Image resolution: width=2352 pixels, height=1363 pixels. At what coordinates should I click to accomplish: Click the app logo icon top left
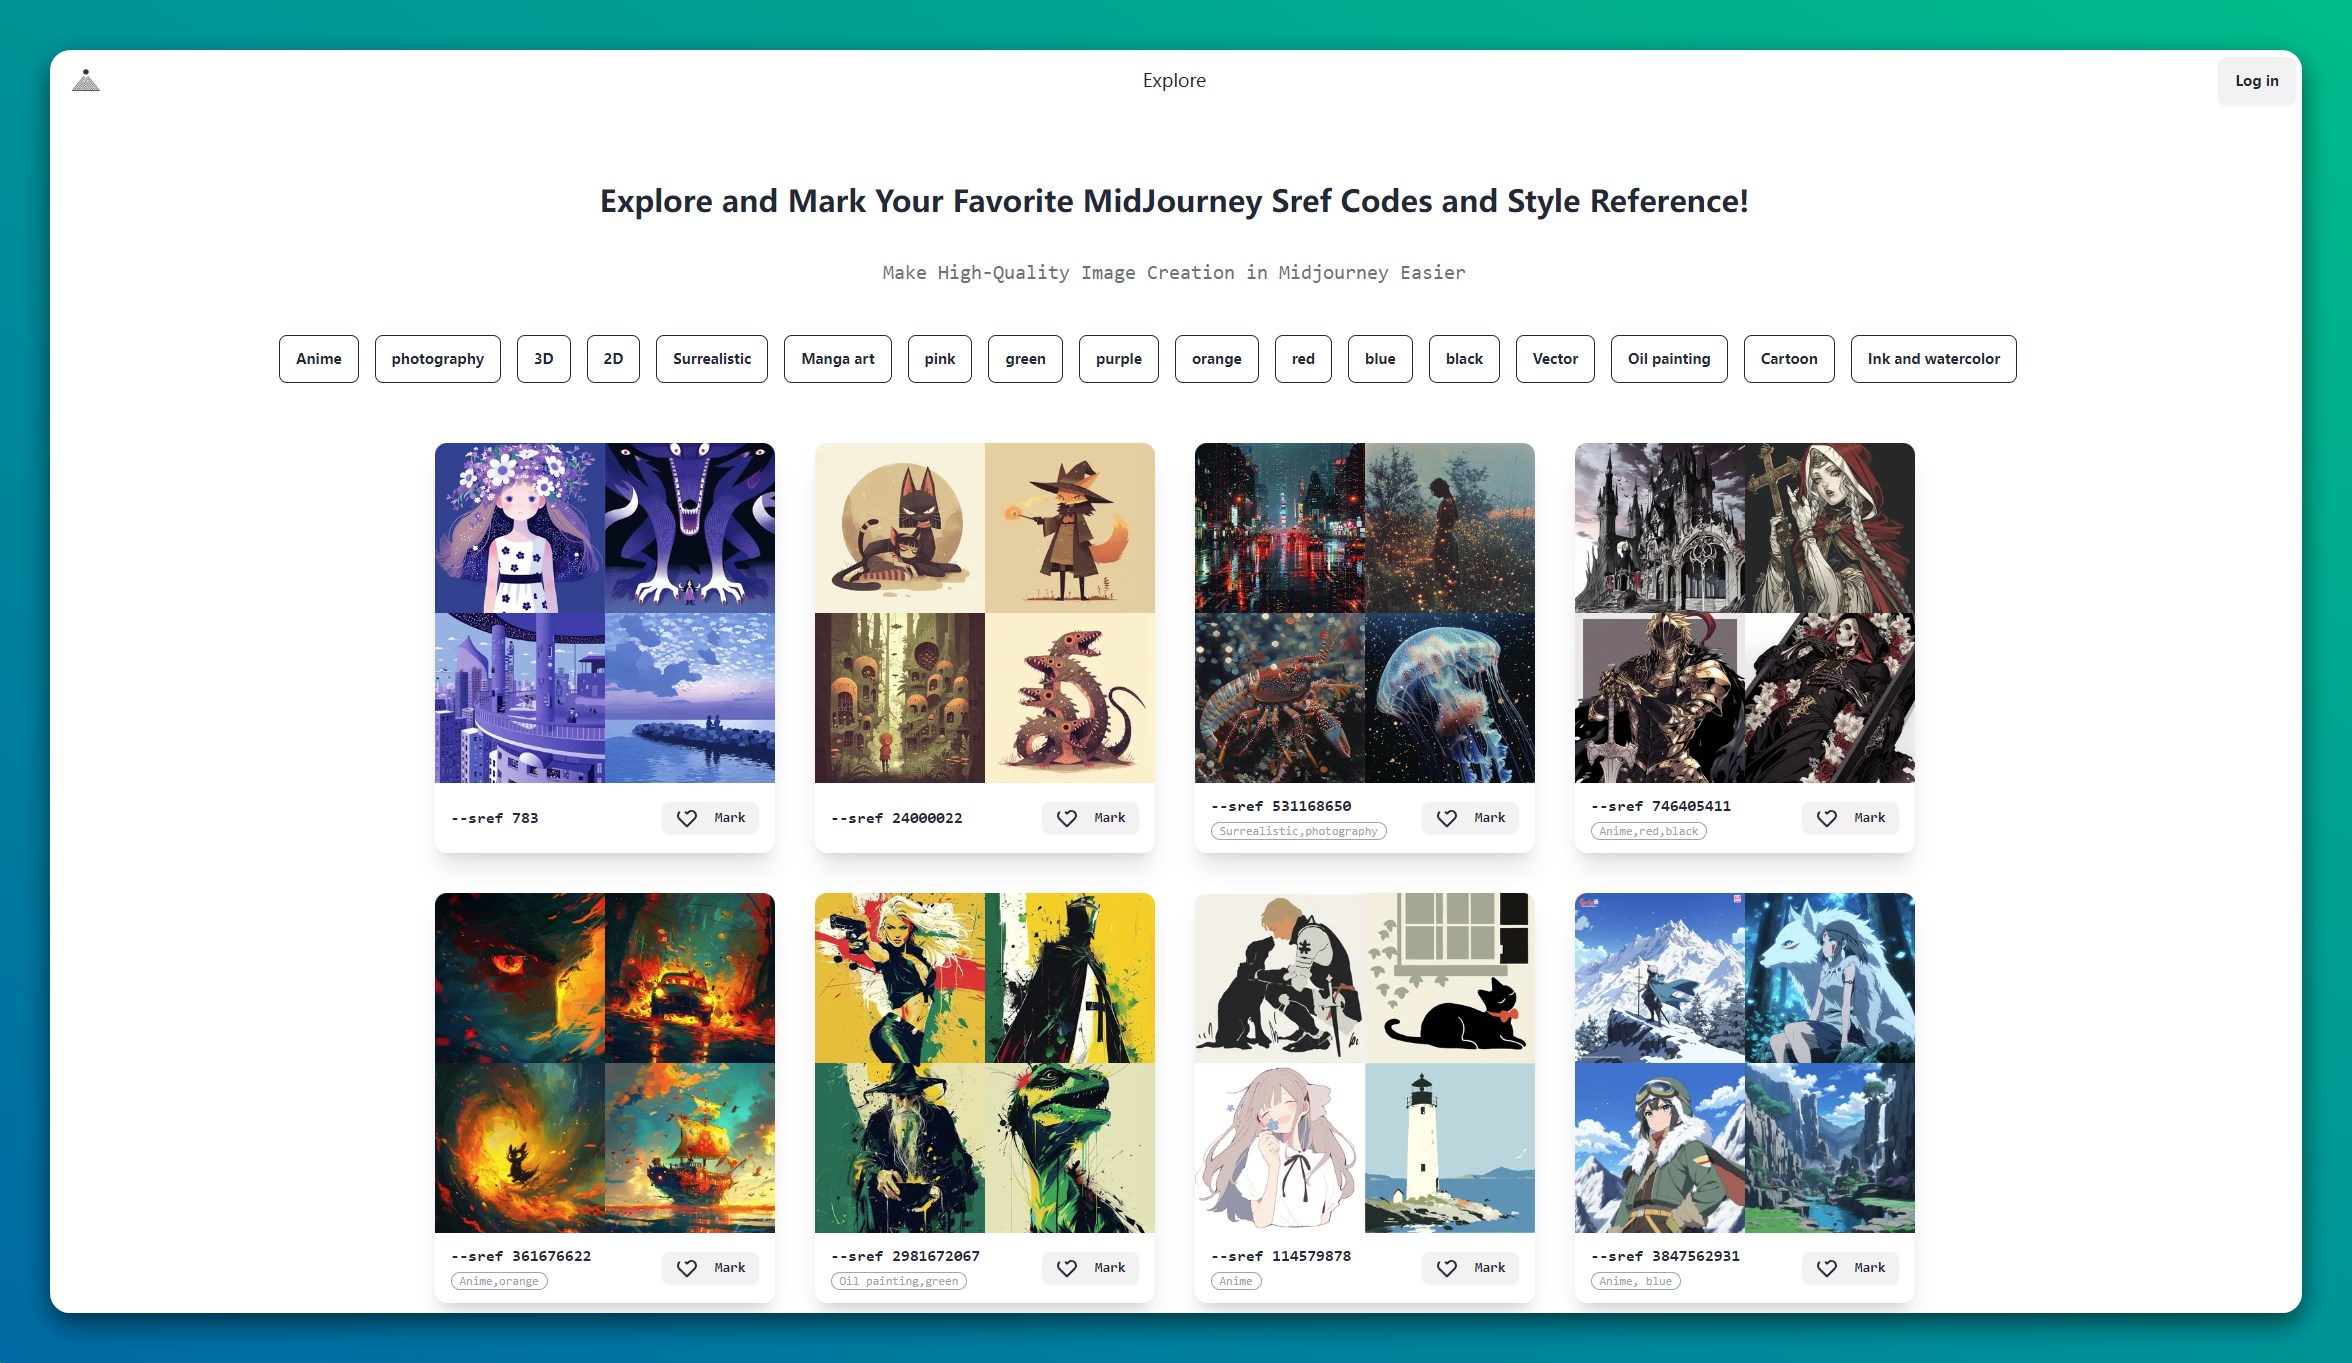(86, 80)
